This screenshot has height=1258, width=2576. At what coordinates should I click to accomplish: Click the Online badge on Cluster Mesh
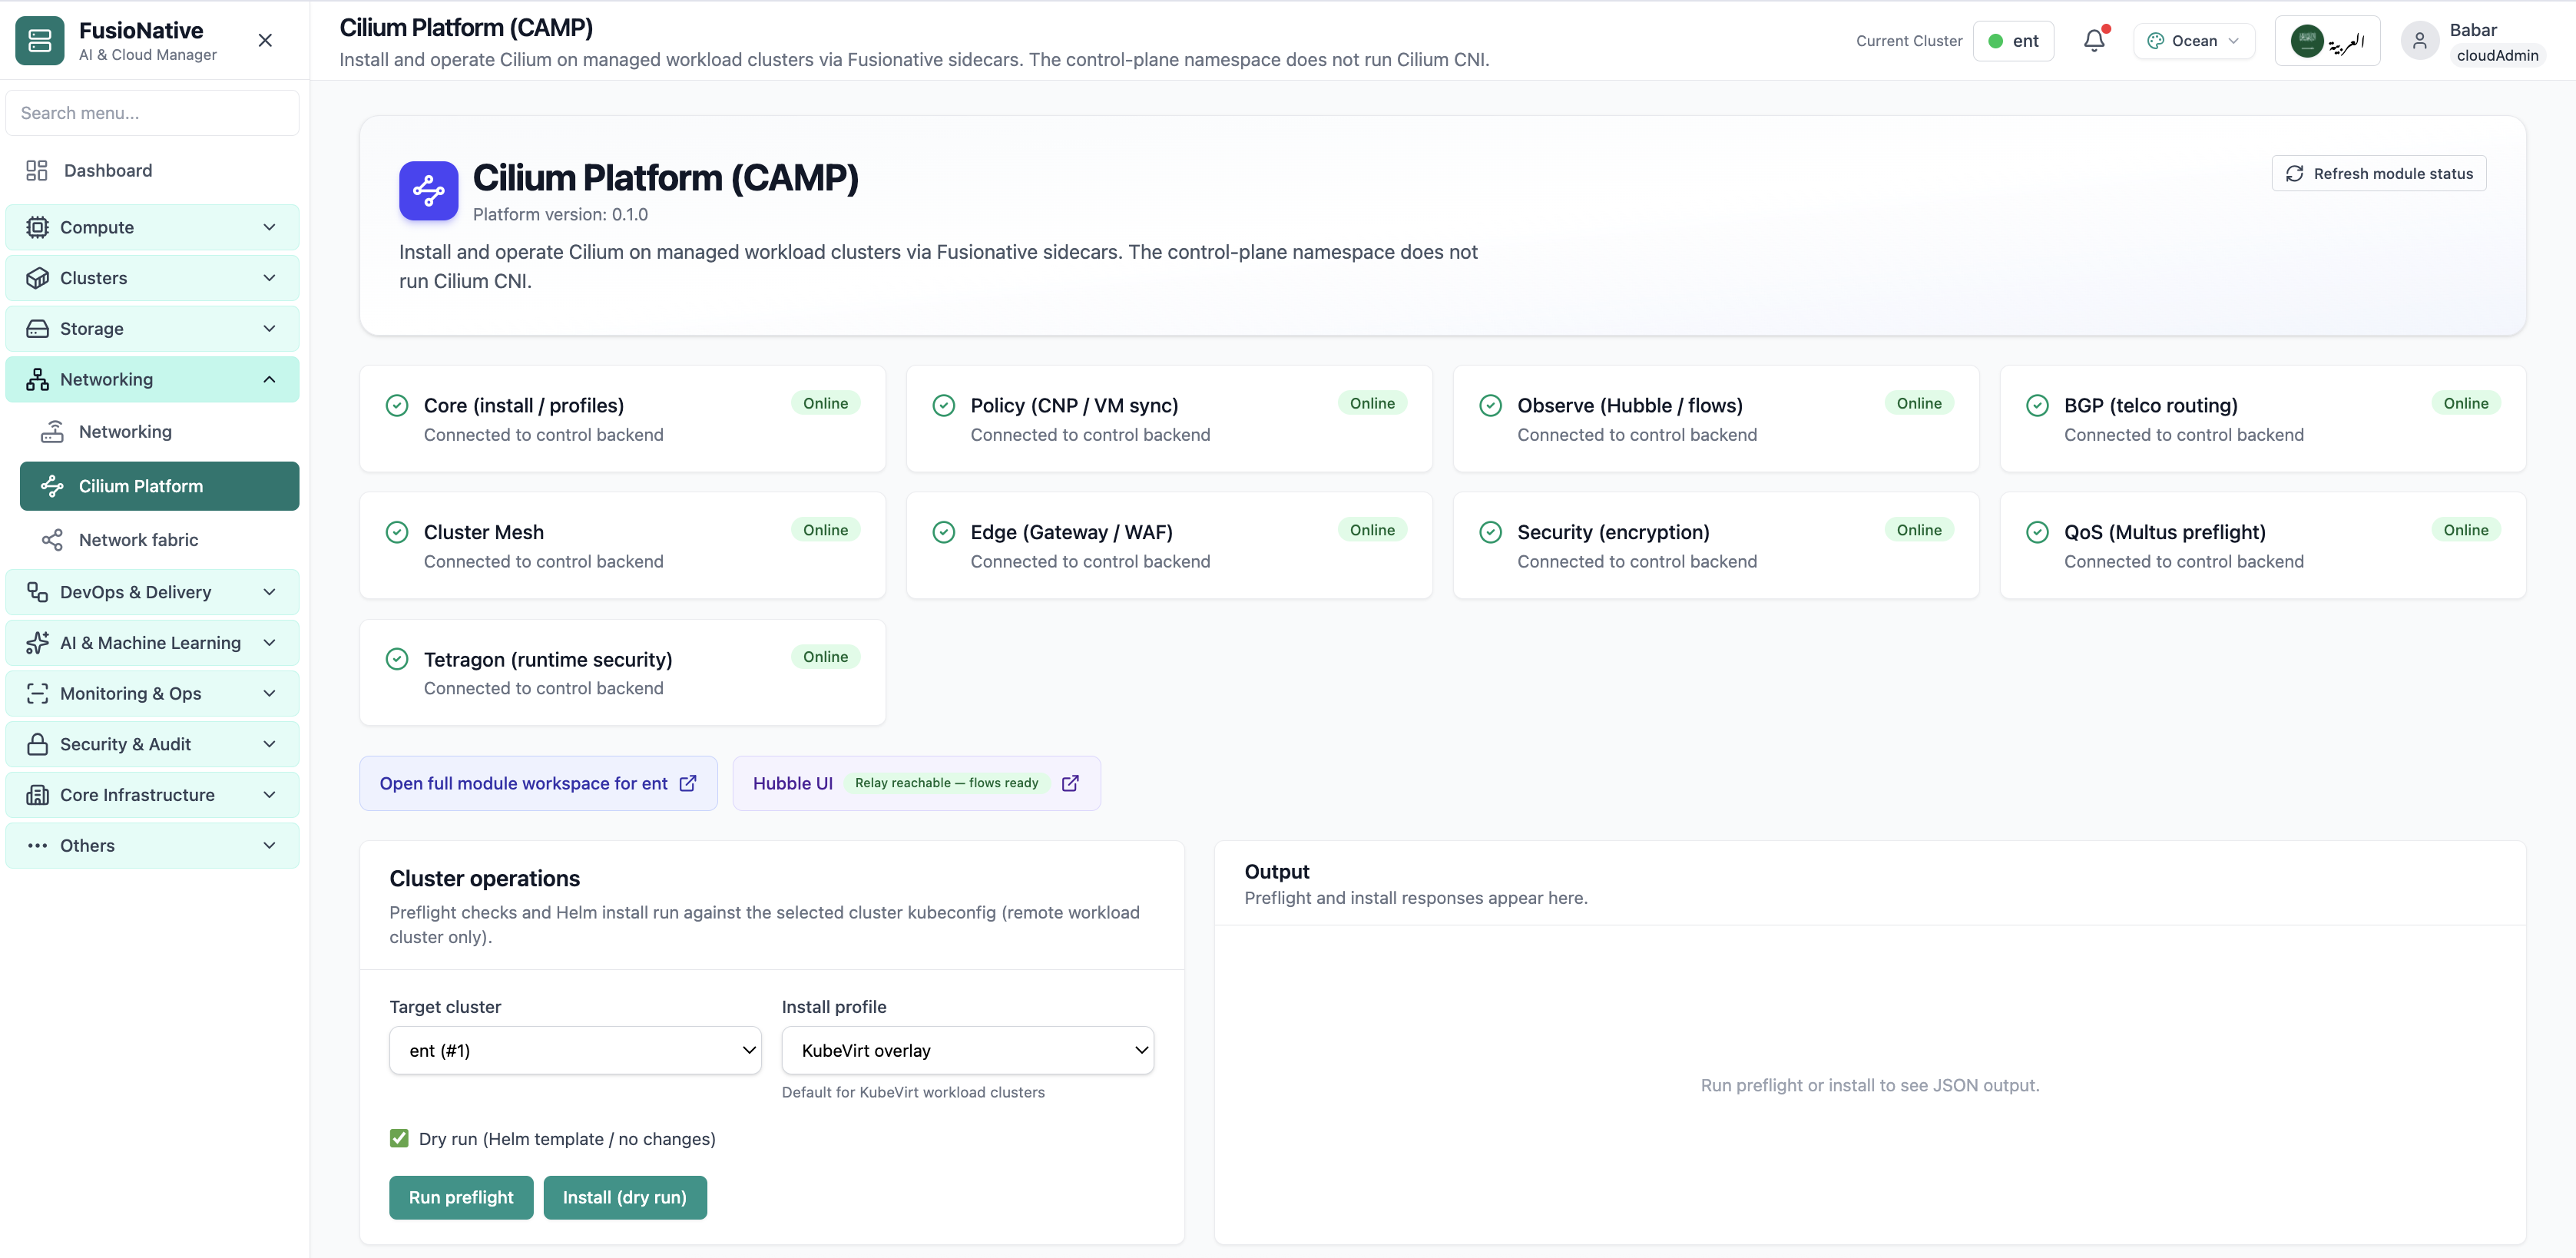[825, 530]
